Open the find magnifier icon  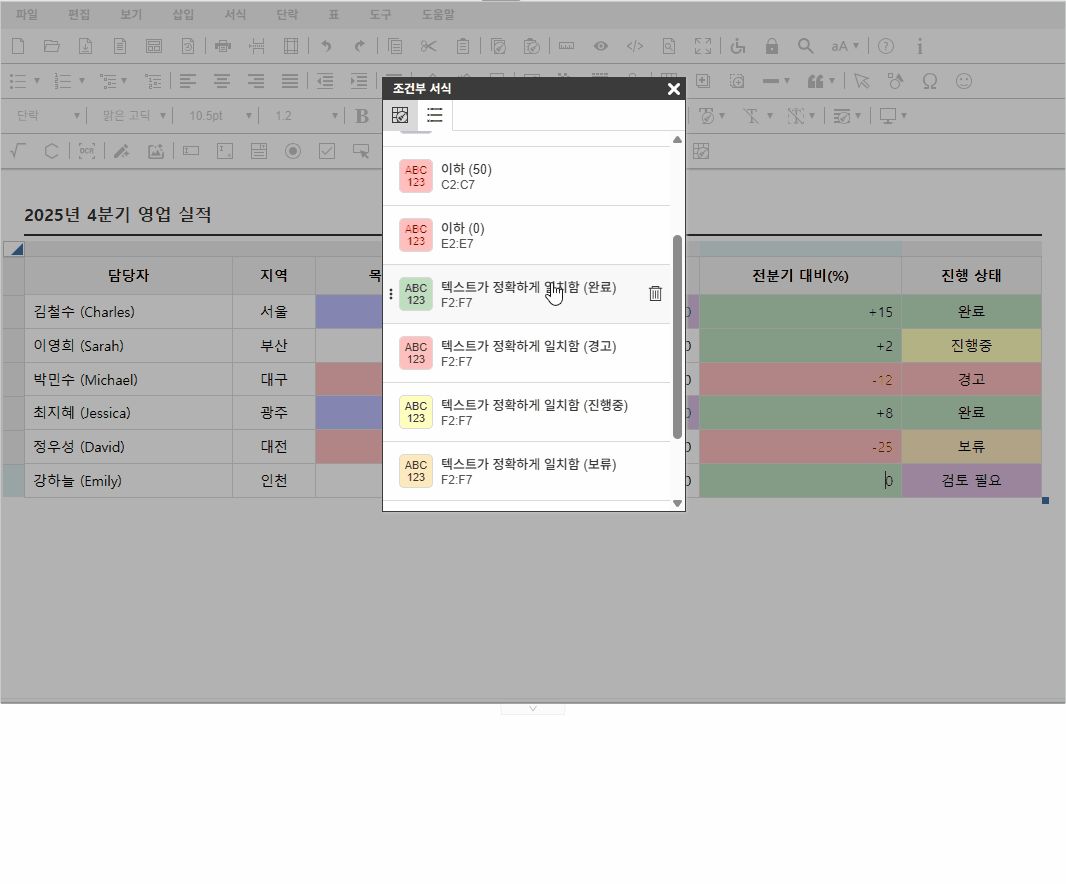click(x=806, y=46)
